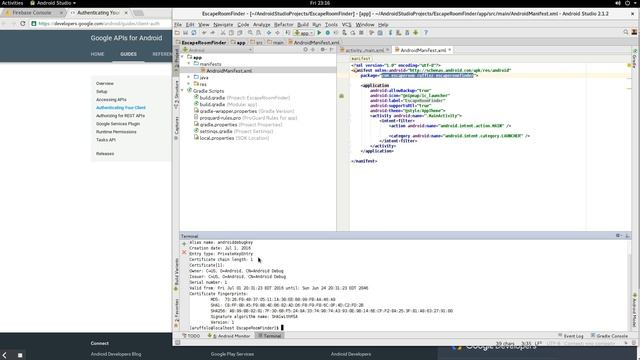The image size is (640, 360).
Task: Open the File menu
Action: (x=178, y=24)
